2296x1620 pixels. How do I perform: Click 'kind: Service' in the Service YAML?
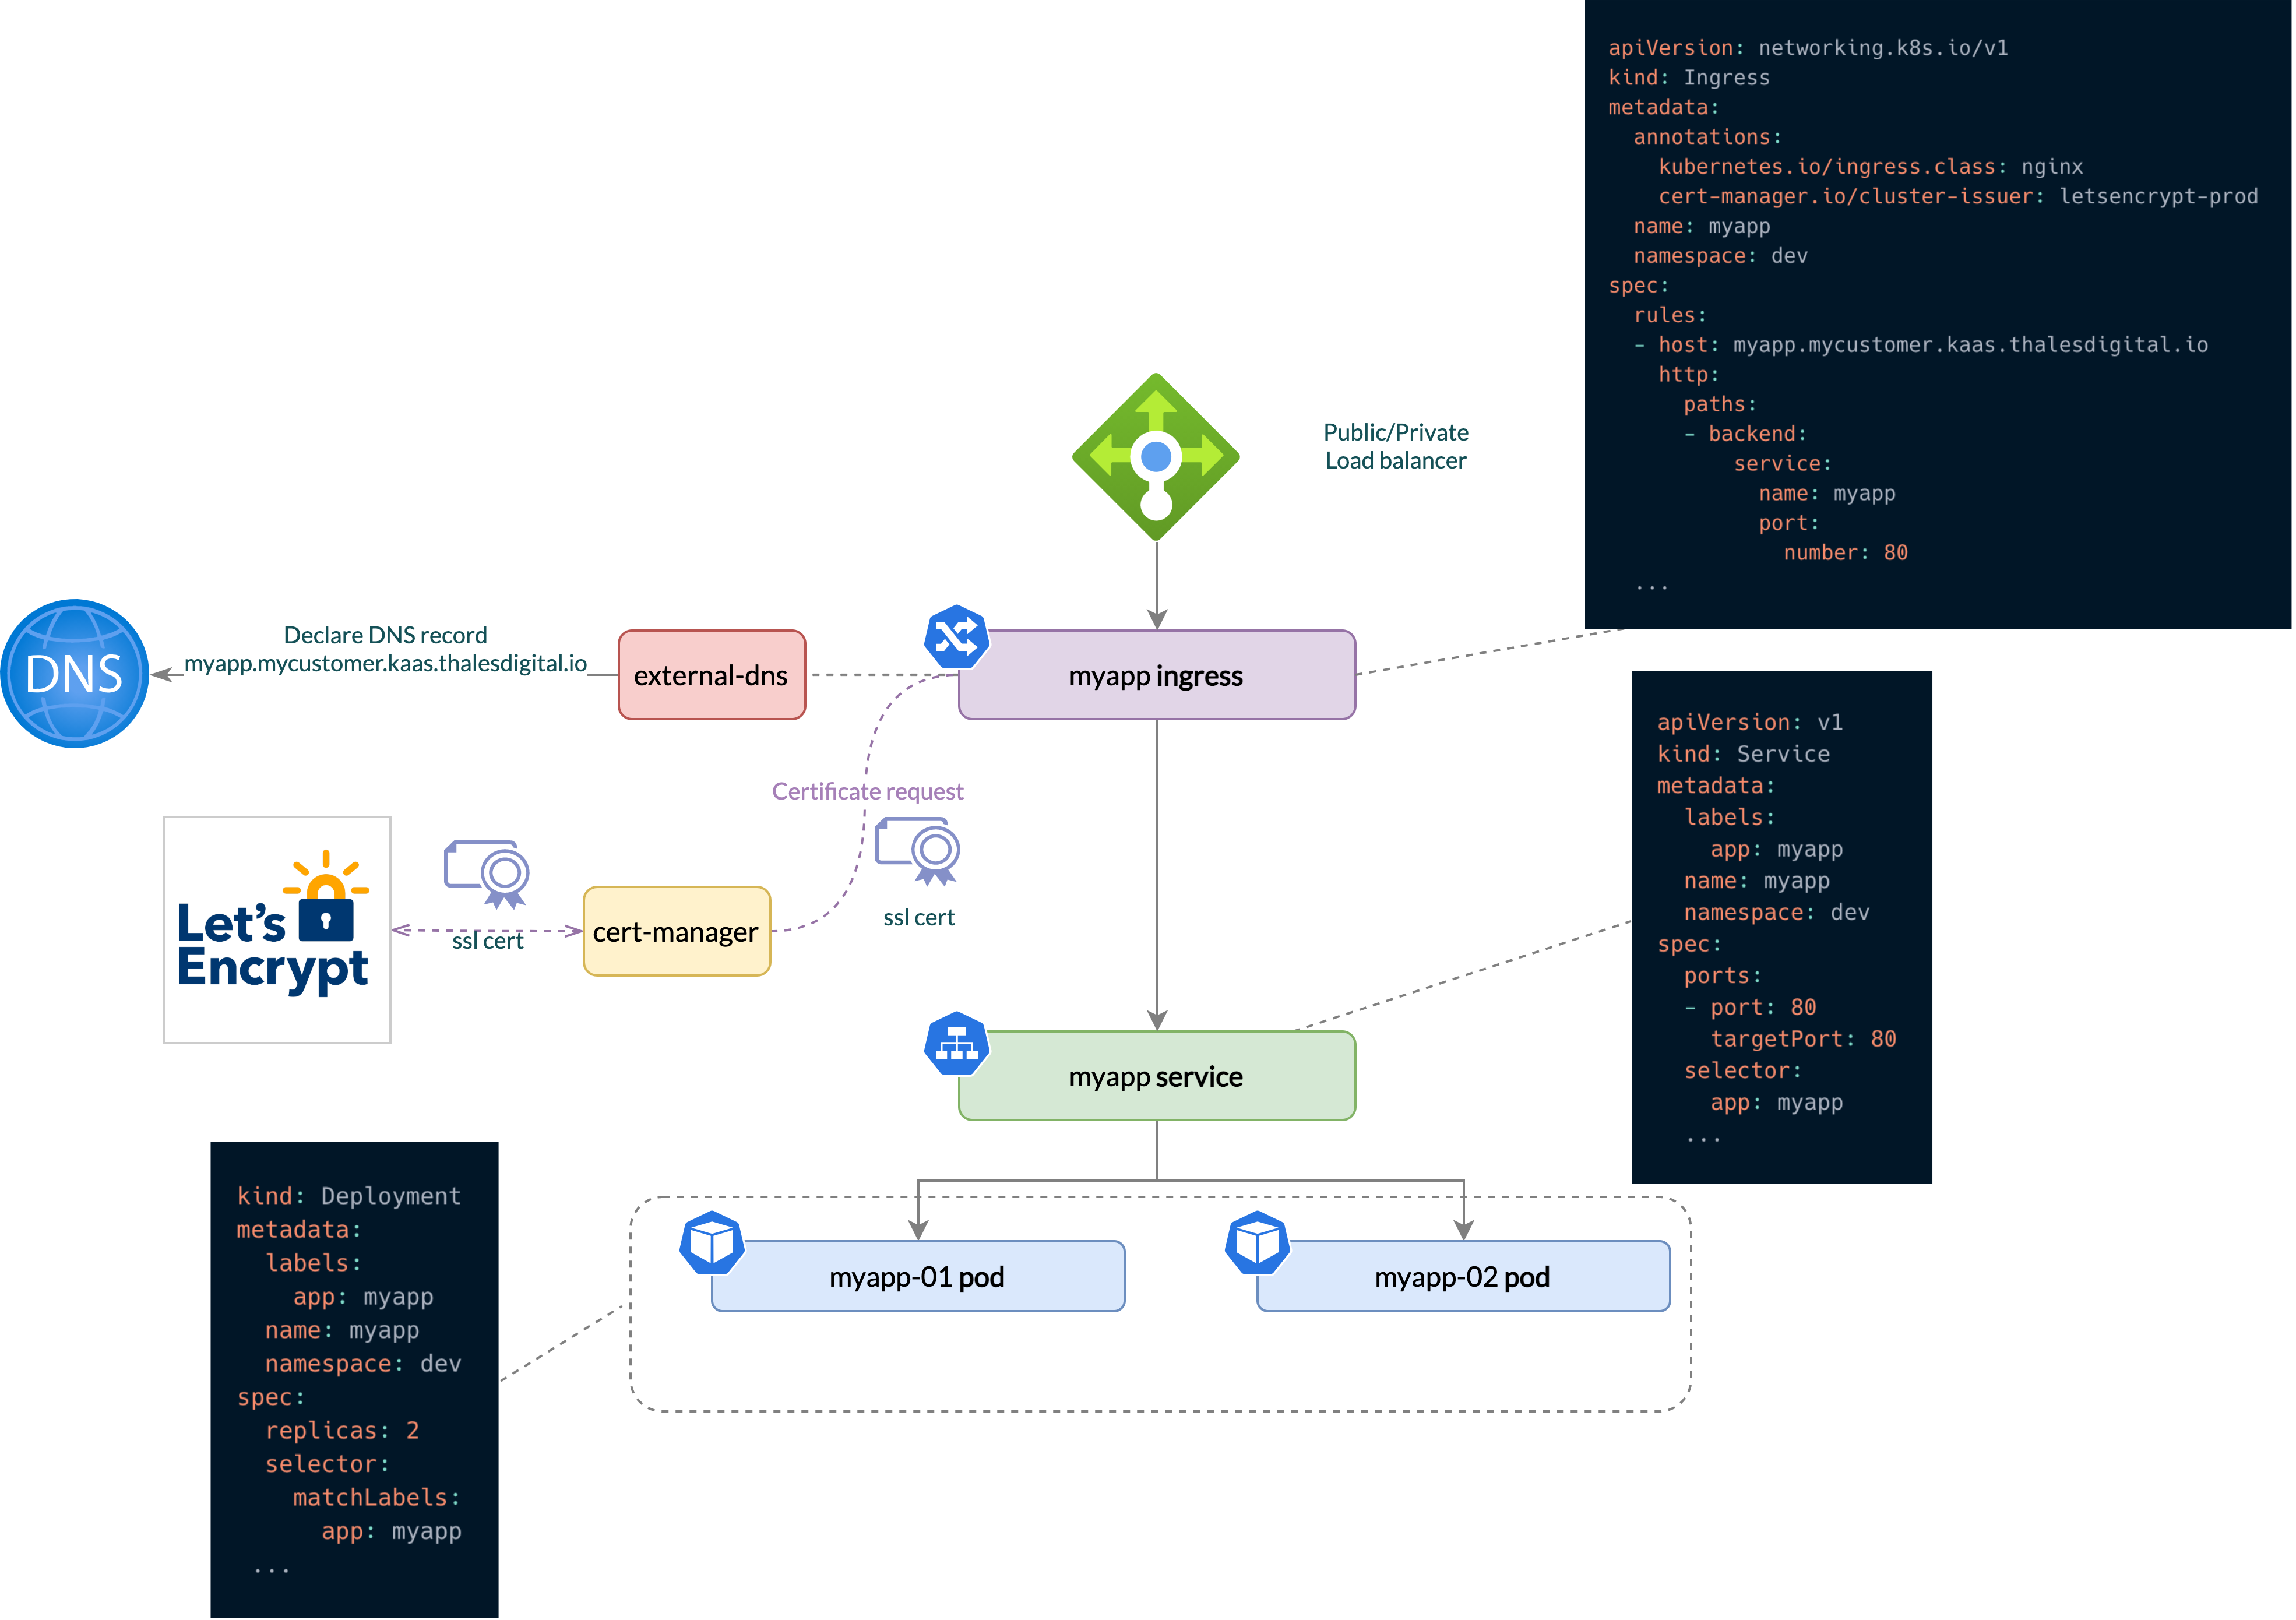(x=1743, y=754)
